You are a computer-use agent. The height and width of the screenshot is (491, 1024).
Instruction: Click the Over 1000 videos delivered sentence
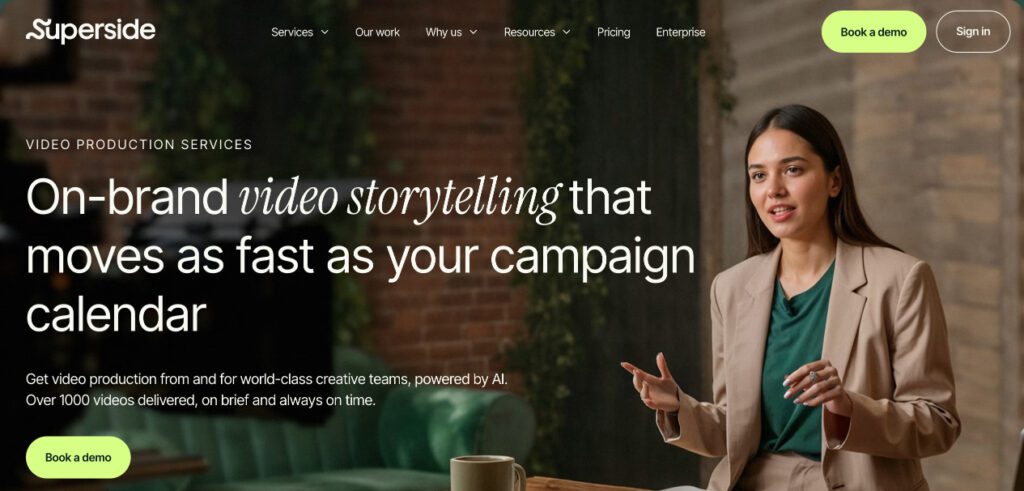coord(200,400)
